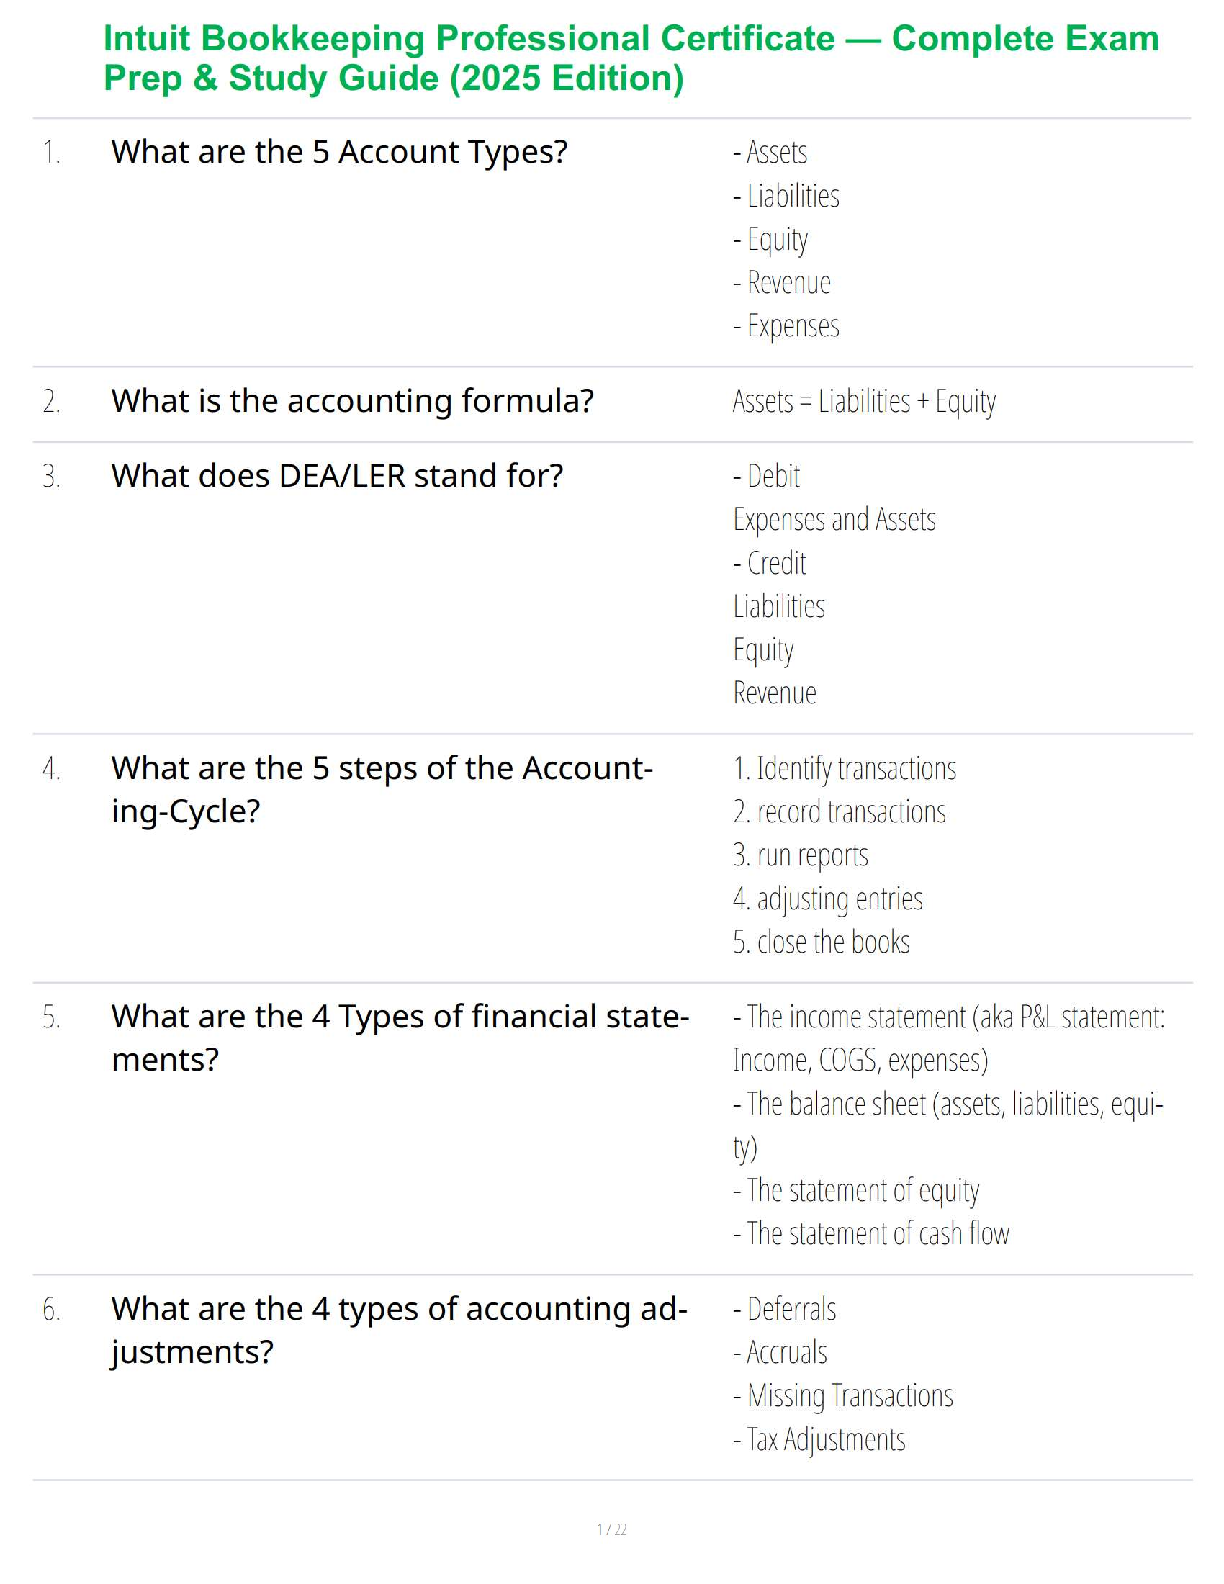Click the question about 4 financial statement types
Screen dimensions: 1224x1584
click(x=400, y=1037)
